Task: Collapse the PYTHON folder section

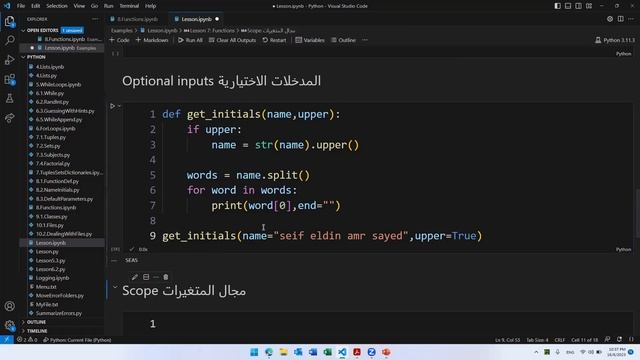Action: click(x=23, y=57)
